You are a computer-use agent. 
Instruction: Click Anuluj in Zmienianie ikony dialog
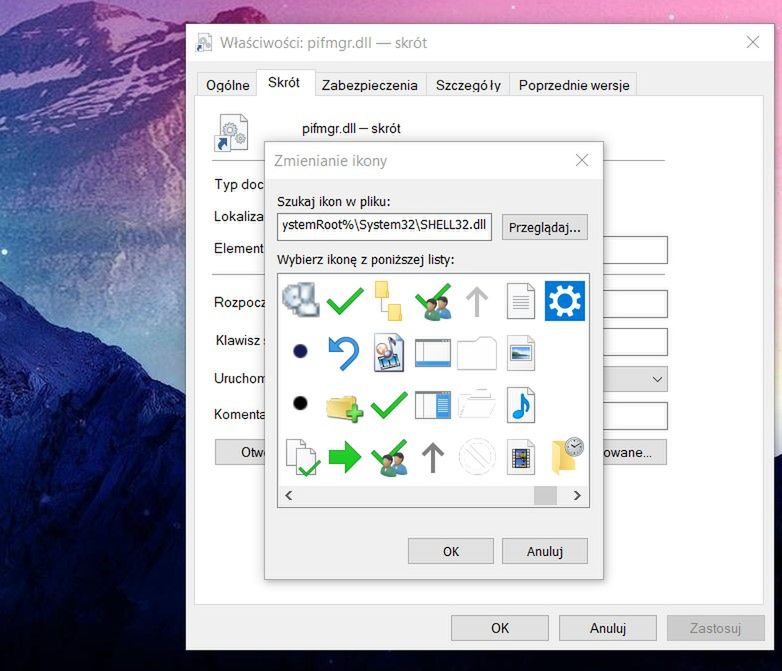click(x=545, y=551)
